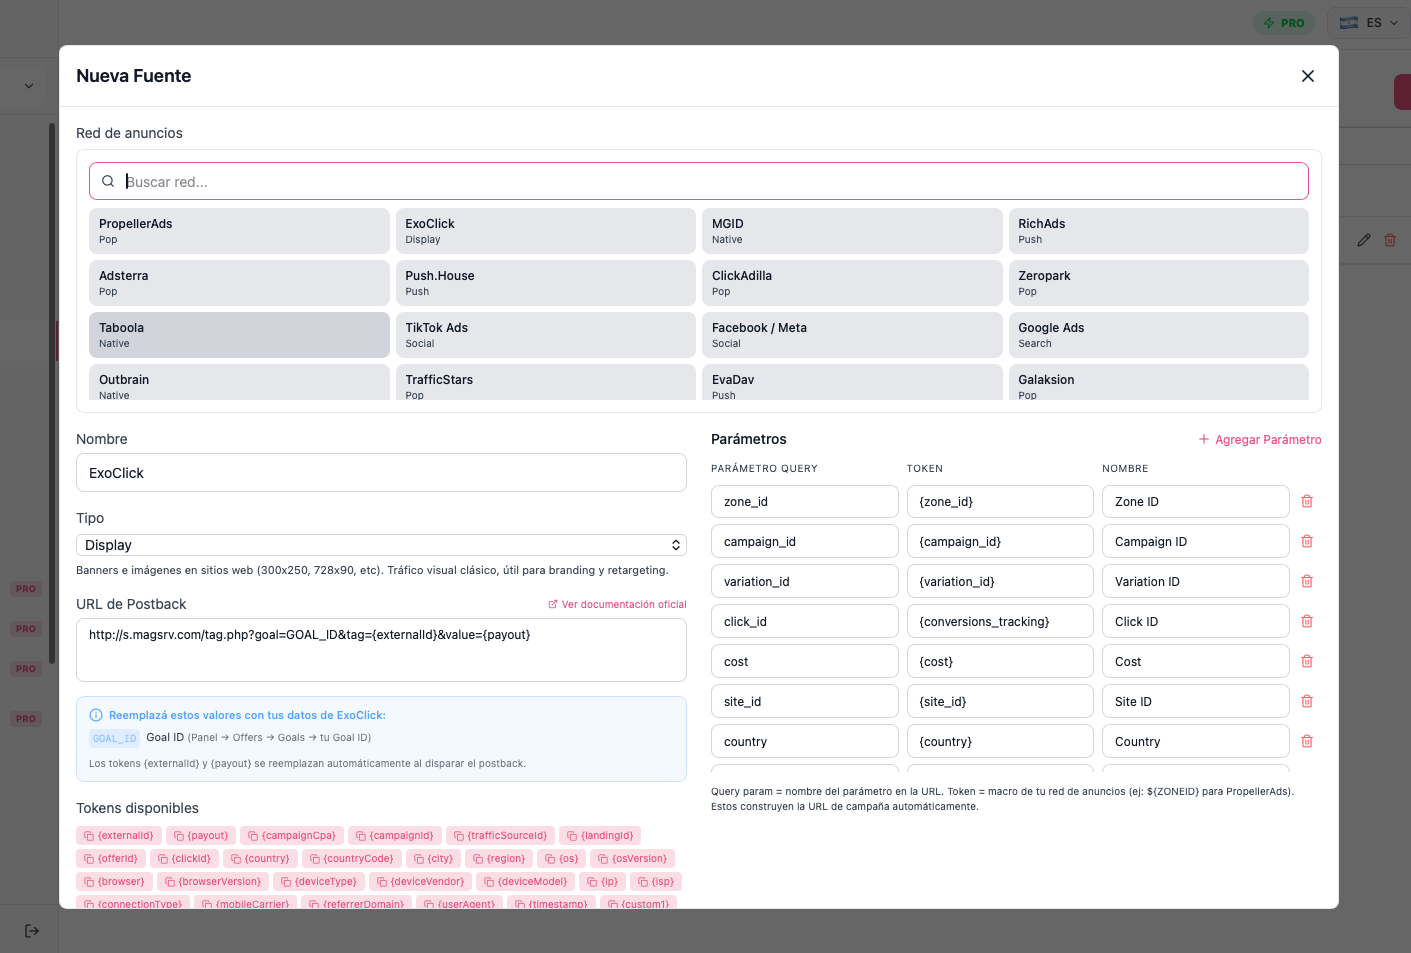Choose the ClickAdilla Pop network
1411x953 pixels.
[x=852, y=283]
